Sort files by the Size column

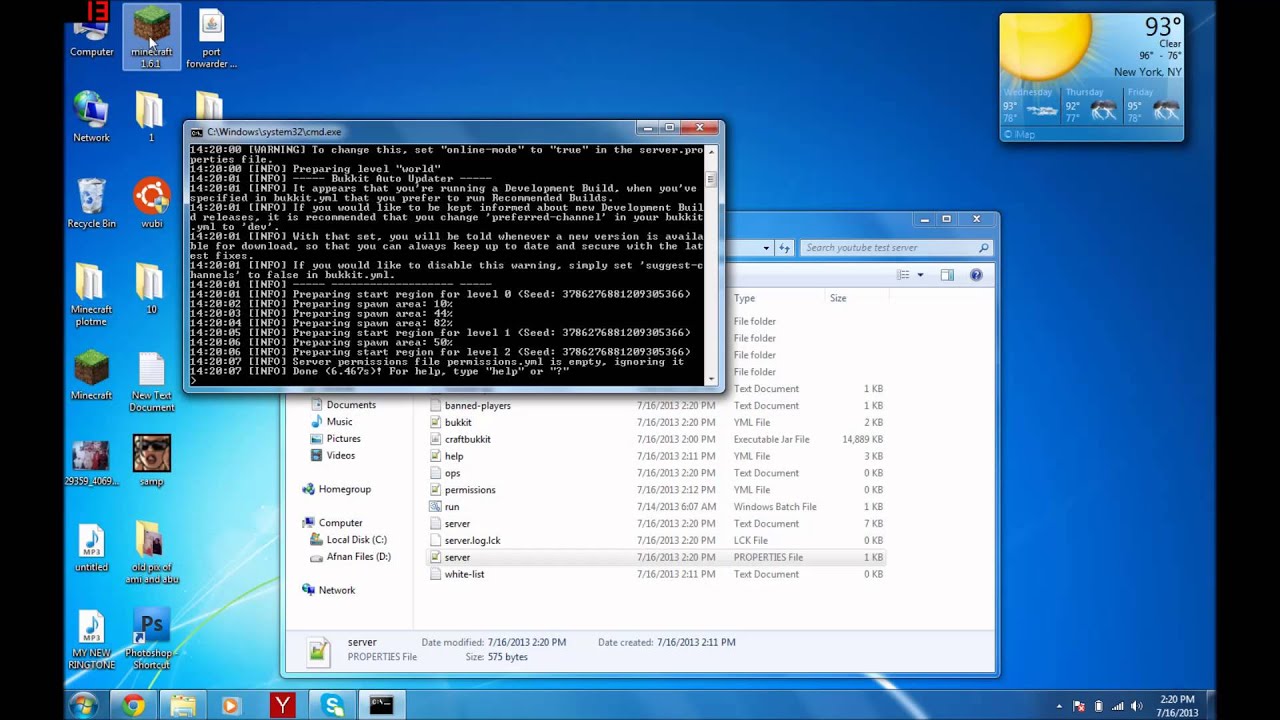[x=838, y=298]
